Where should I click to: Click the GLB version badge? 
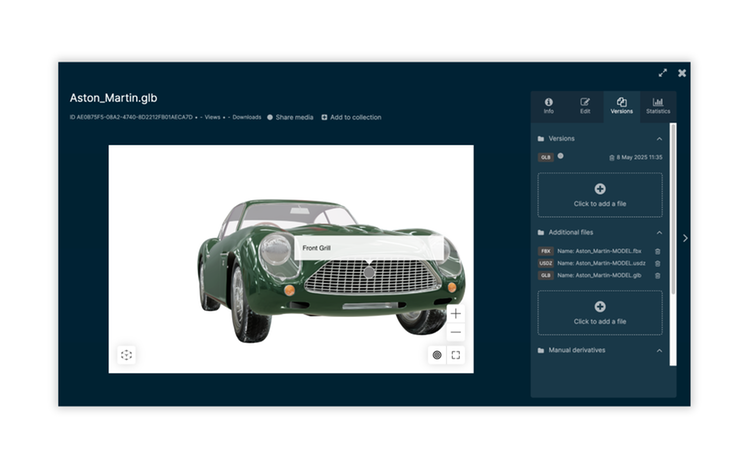[546, 157]
